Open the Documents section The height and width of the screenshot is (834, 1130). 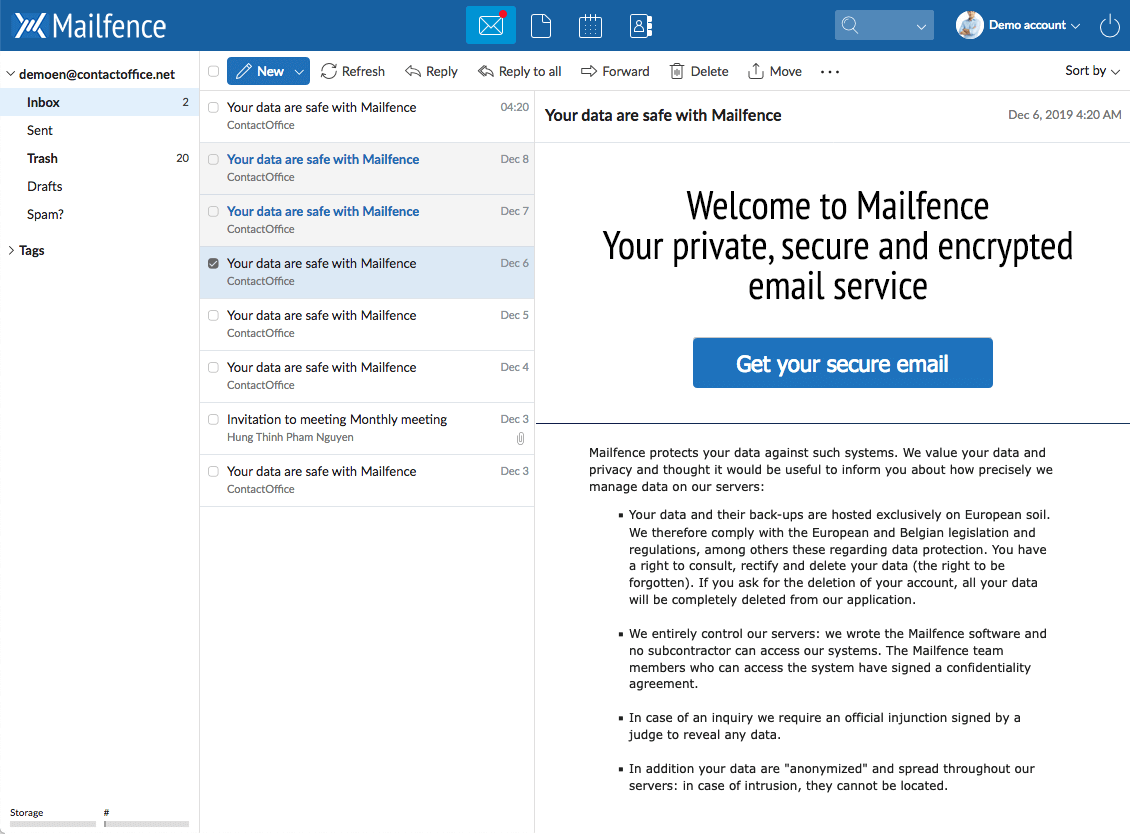(541, 25)
